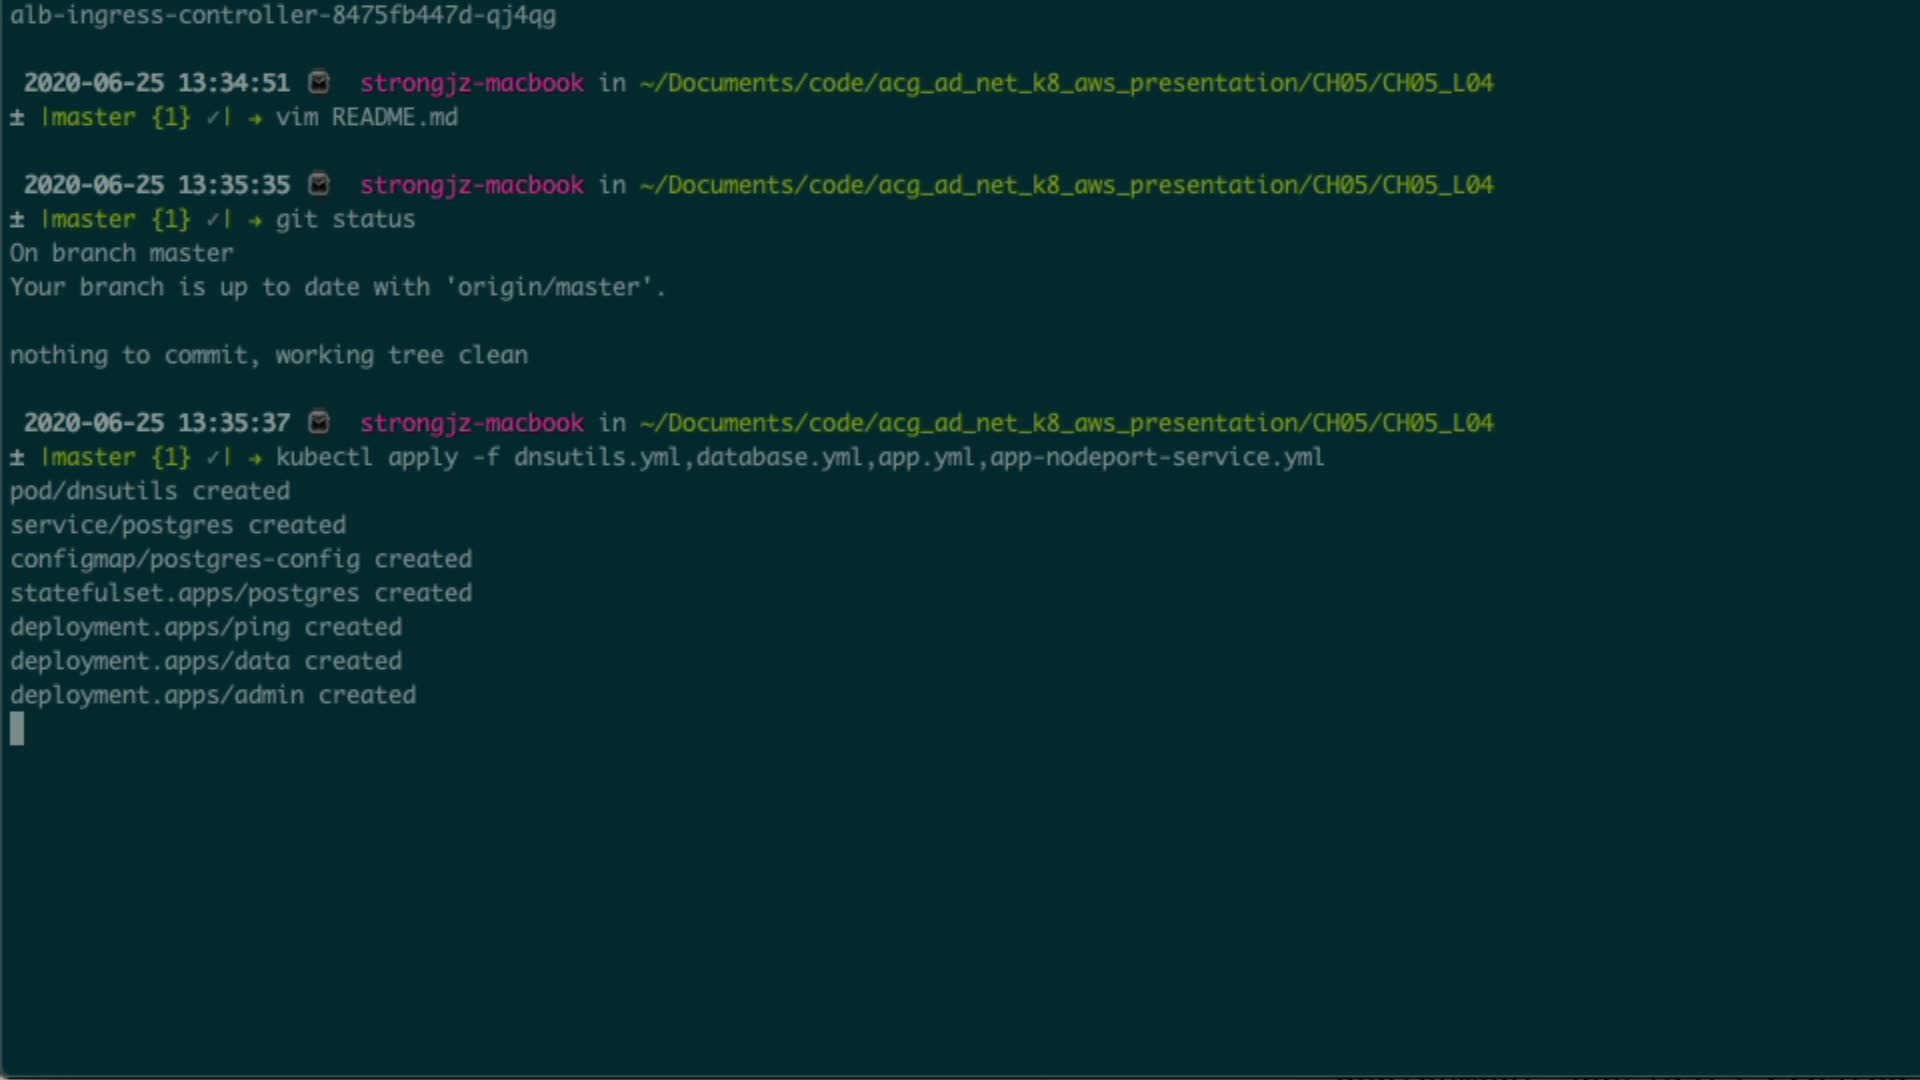Click 'deployment.apps/admin created' output line
The width and height of the screenshot is (1920, 1080).
[x=213, y=696]
